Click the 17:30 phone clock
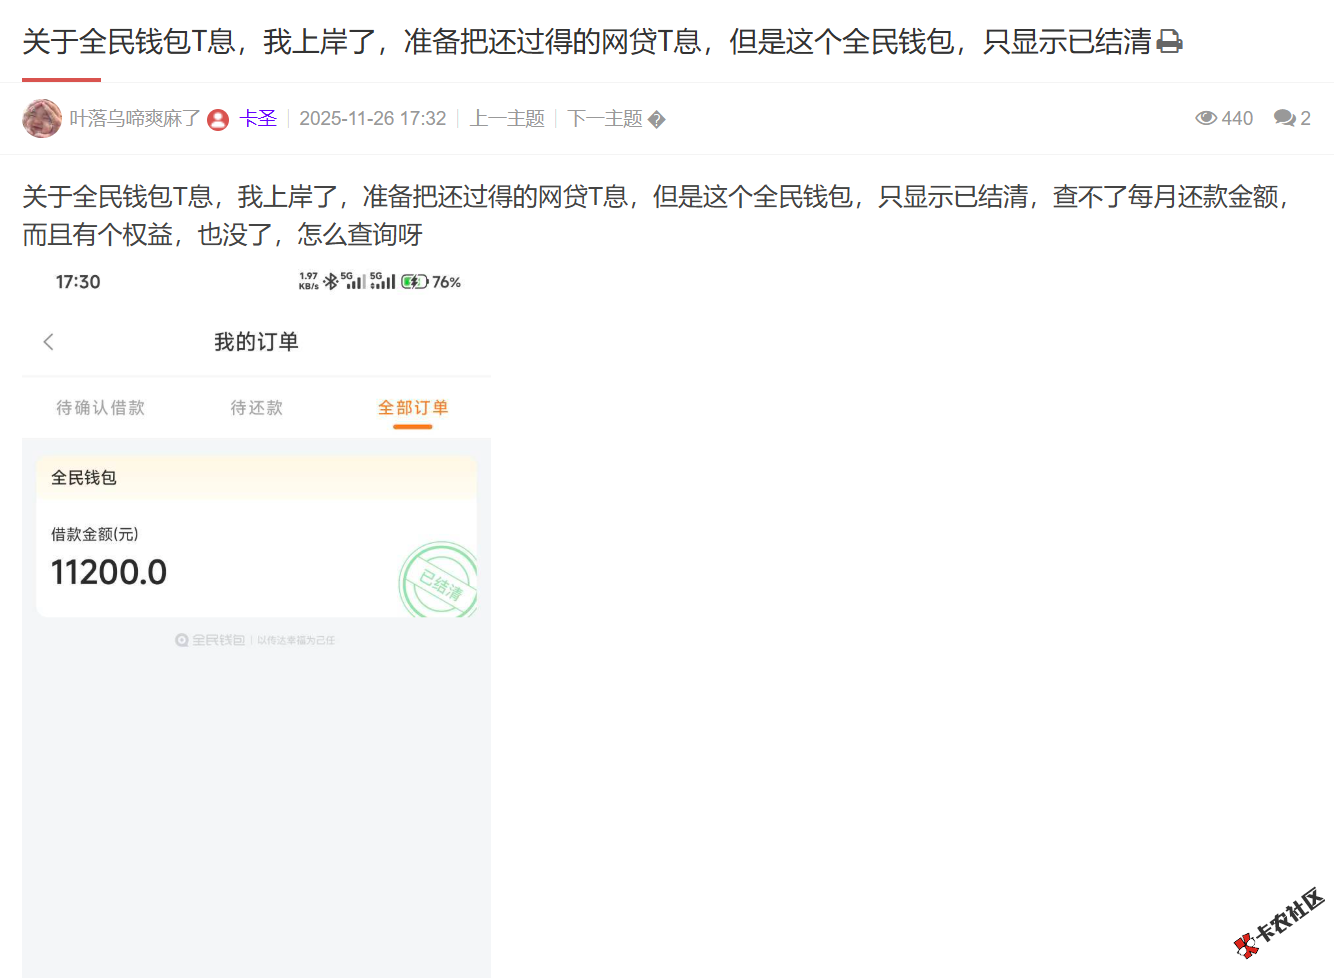The width and height of the screenshot is (1334, 978). click(78, 282)
